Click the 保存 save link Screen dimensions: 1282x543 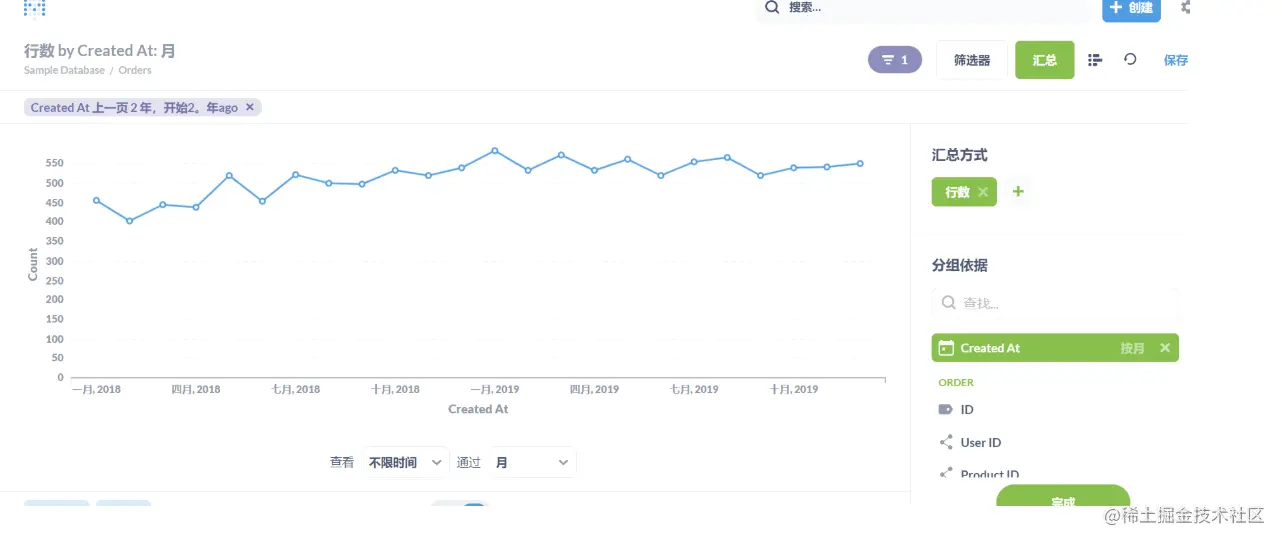pyautogui.click(x=1176, y=60)
